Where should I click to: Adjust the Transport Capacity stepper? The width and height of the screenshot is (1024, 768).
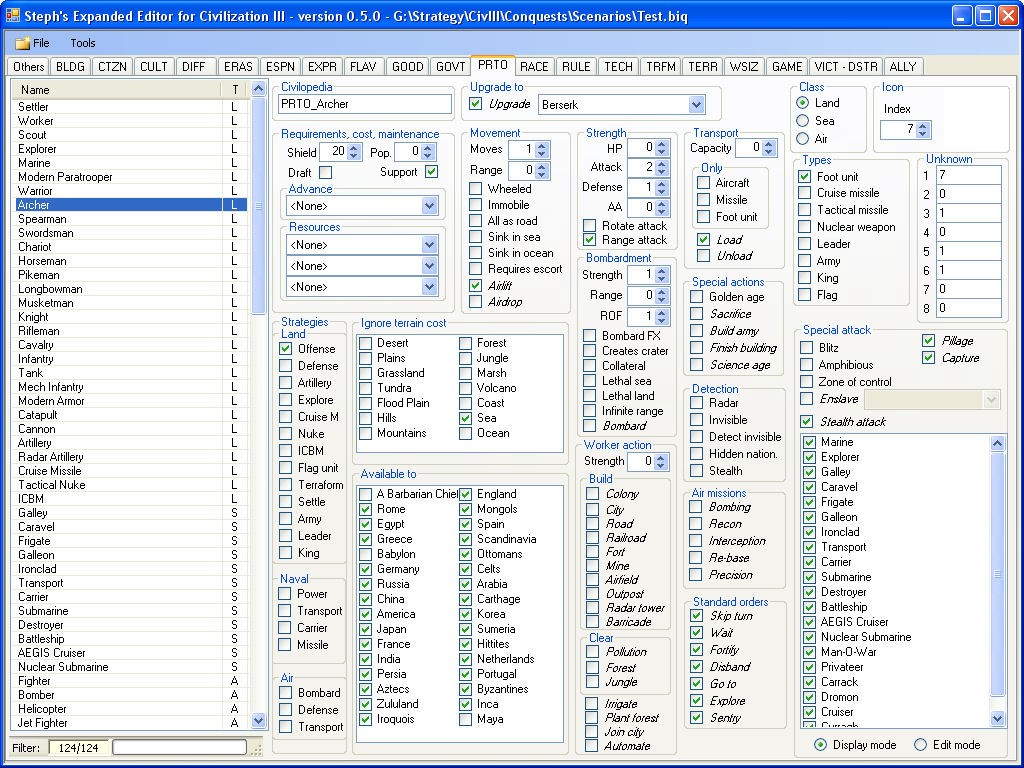pos(769,148)
